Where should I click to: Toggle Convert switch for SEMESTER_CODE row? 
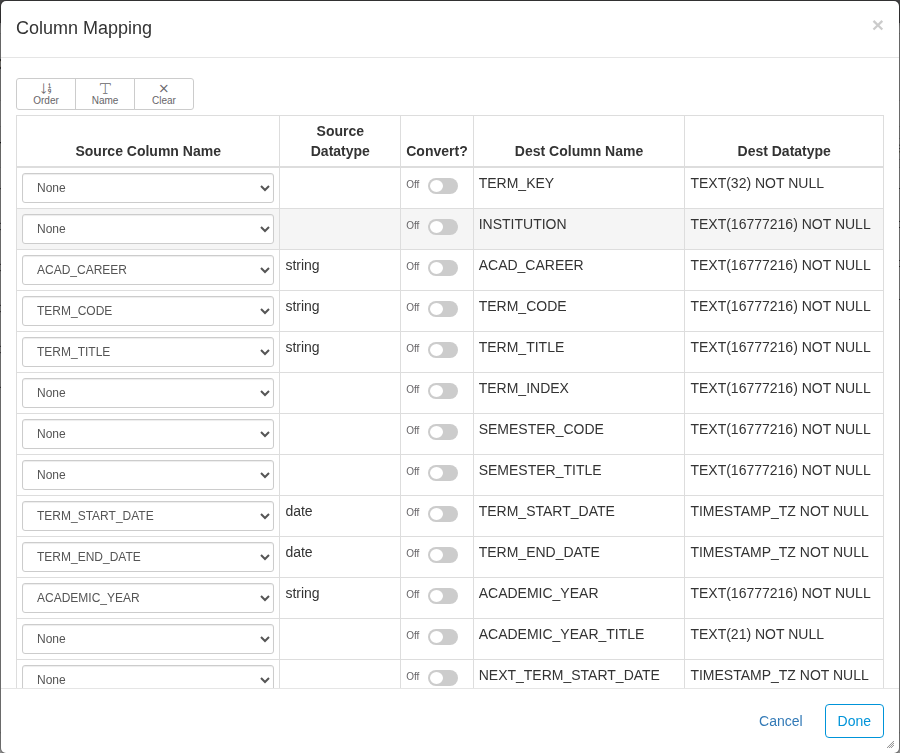[443, 432]
